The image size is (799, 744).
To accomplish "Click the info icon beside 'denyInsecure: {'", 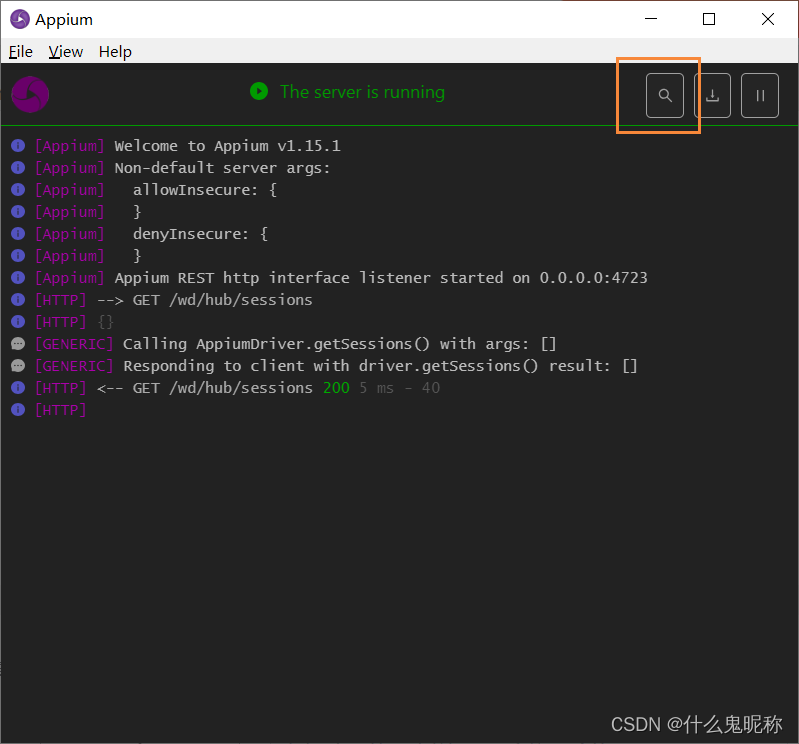I will [18, 233].
